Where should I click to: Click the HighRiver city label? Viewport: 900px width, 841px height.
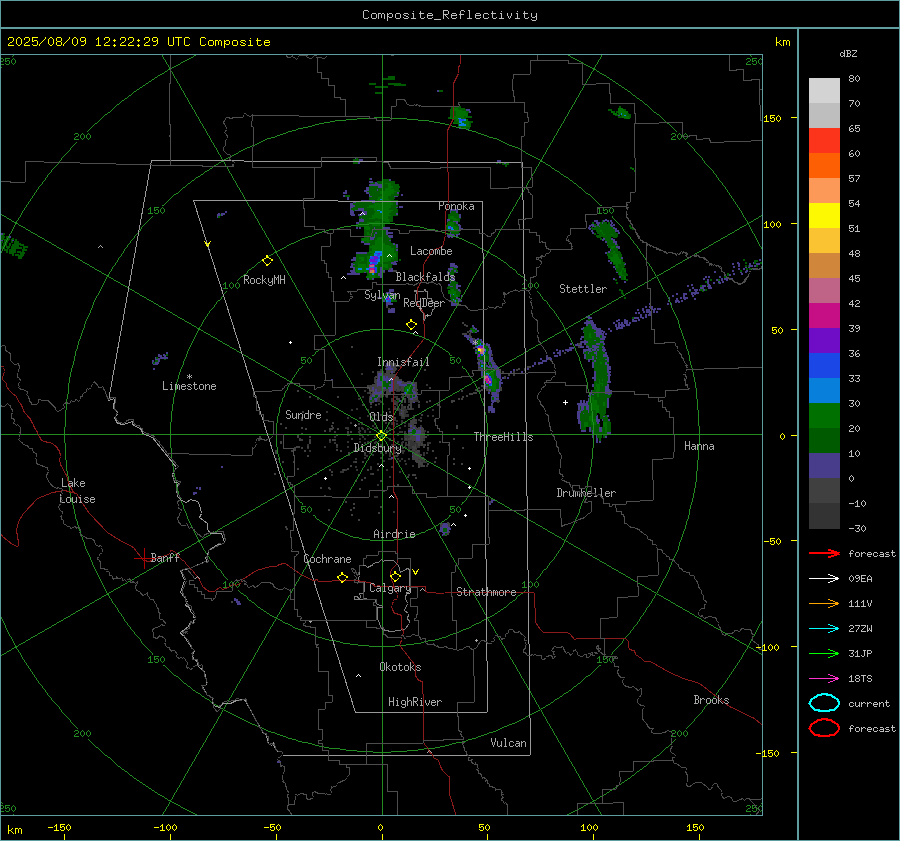click(x=415, y=702)
